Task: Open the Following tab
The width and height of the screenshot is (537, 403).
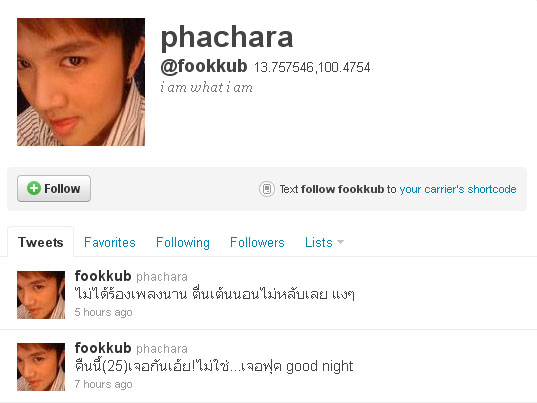Action: coord(183,242)
